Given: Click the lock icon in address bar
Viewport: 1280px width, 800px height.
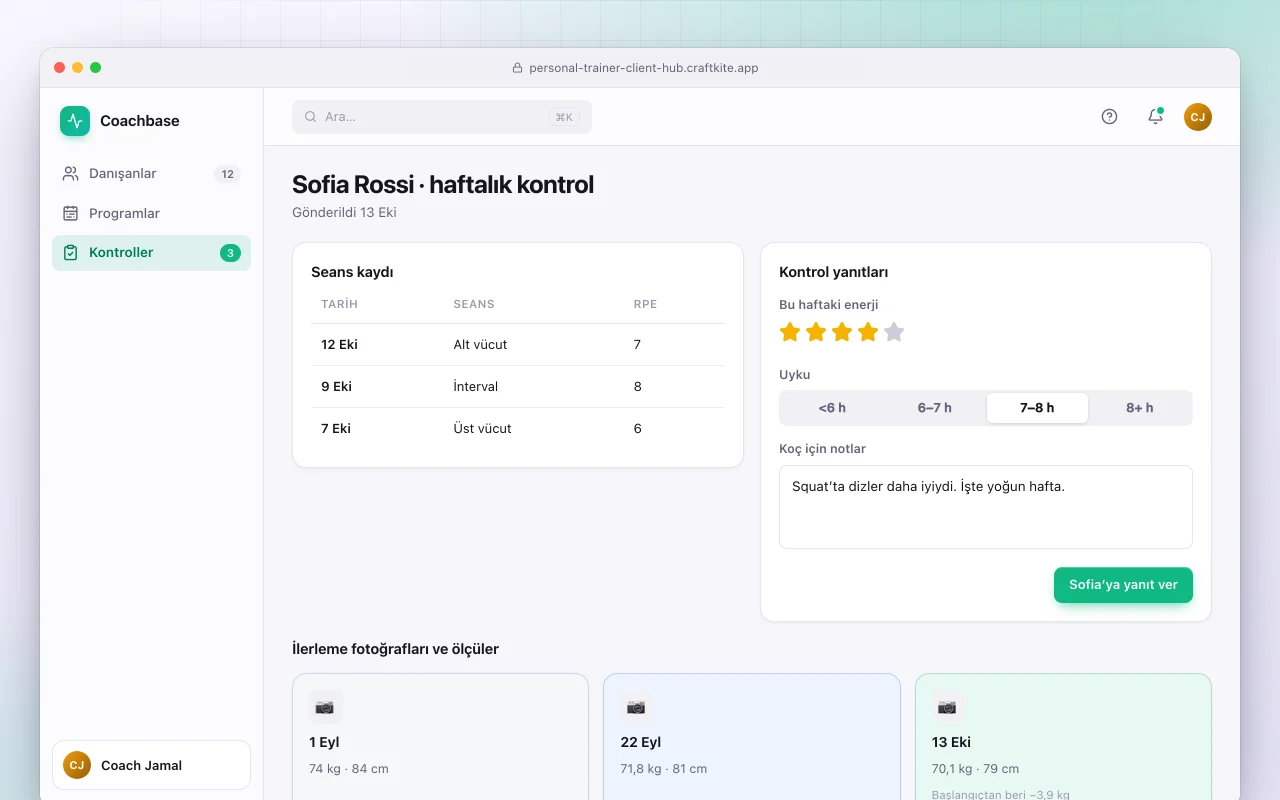Looking at the screenshot, I should tap(517, 68).
